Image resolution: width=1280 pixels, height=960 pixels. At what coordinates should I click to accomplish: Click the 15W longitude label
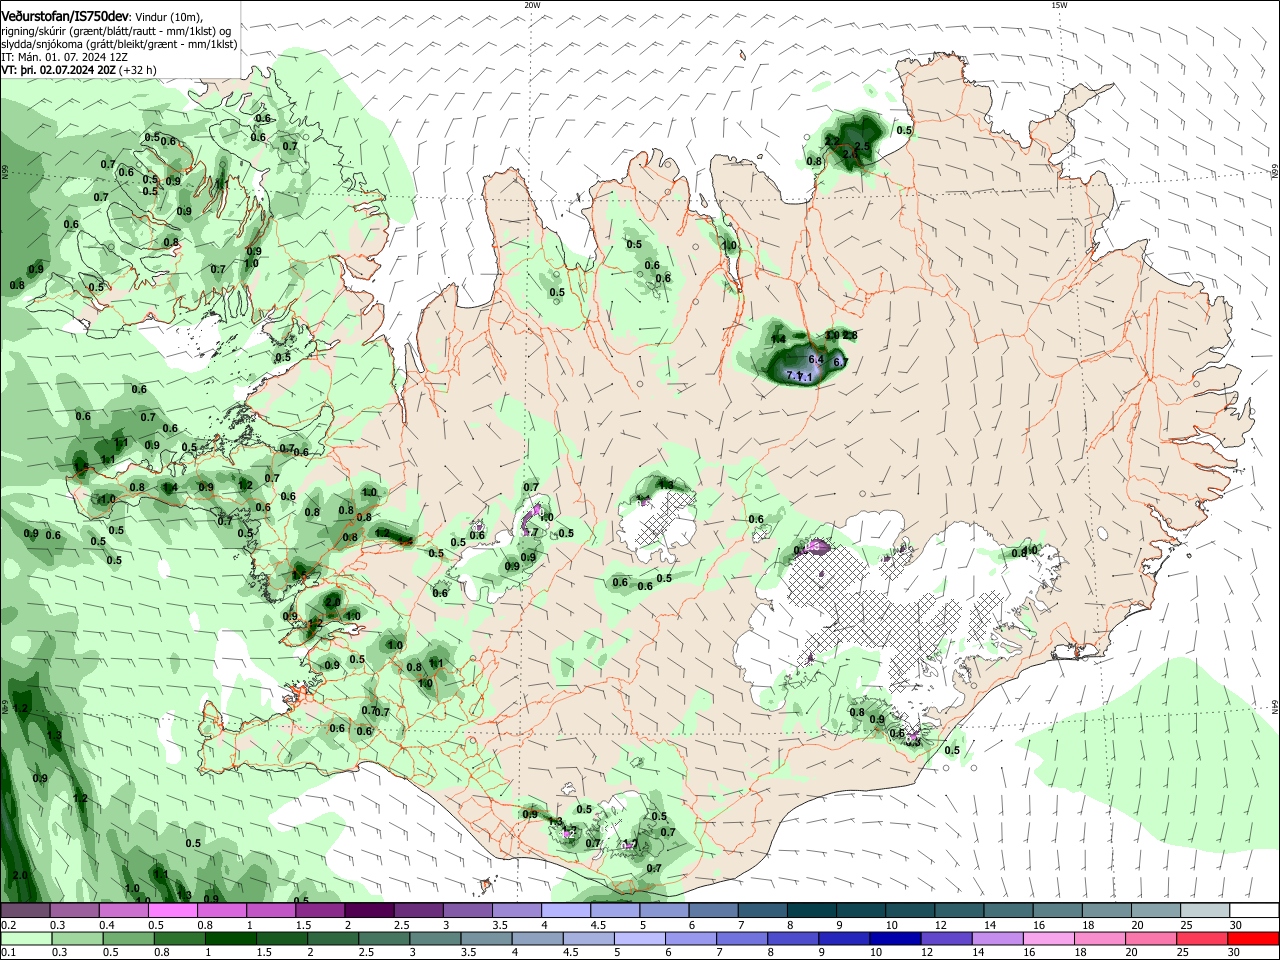tap(1059, 5)
